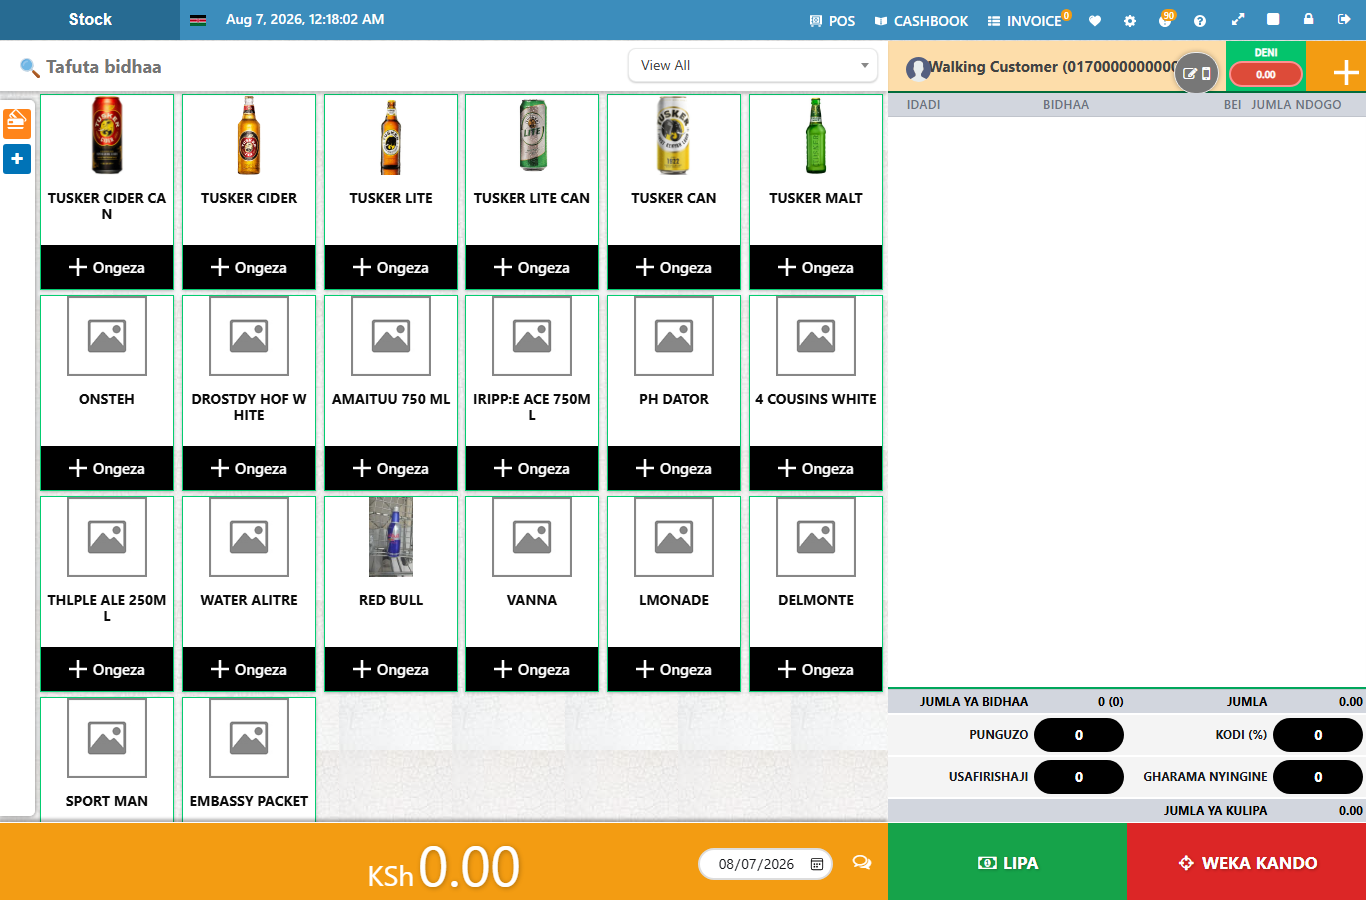Click the SPORT MAN placeholder image
Image resolution: width=1366 pixels, height=900 pixels.
107,738
